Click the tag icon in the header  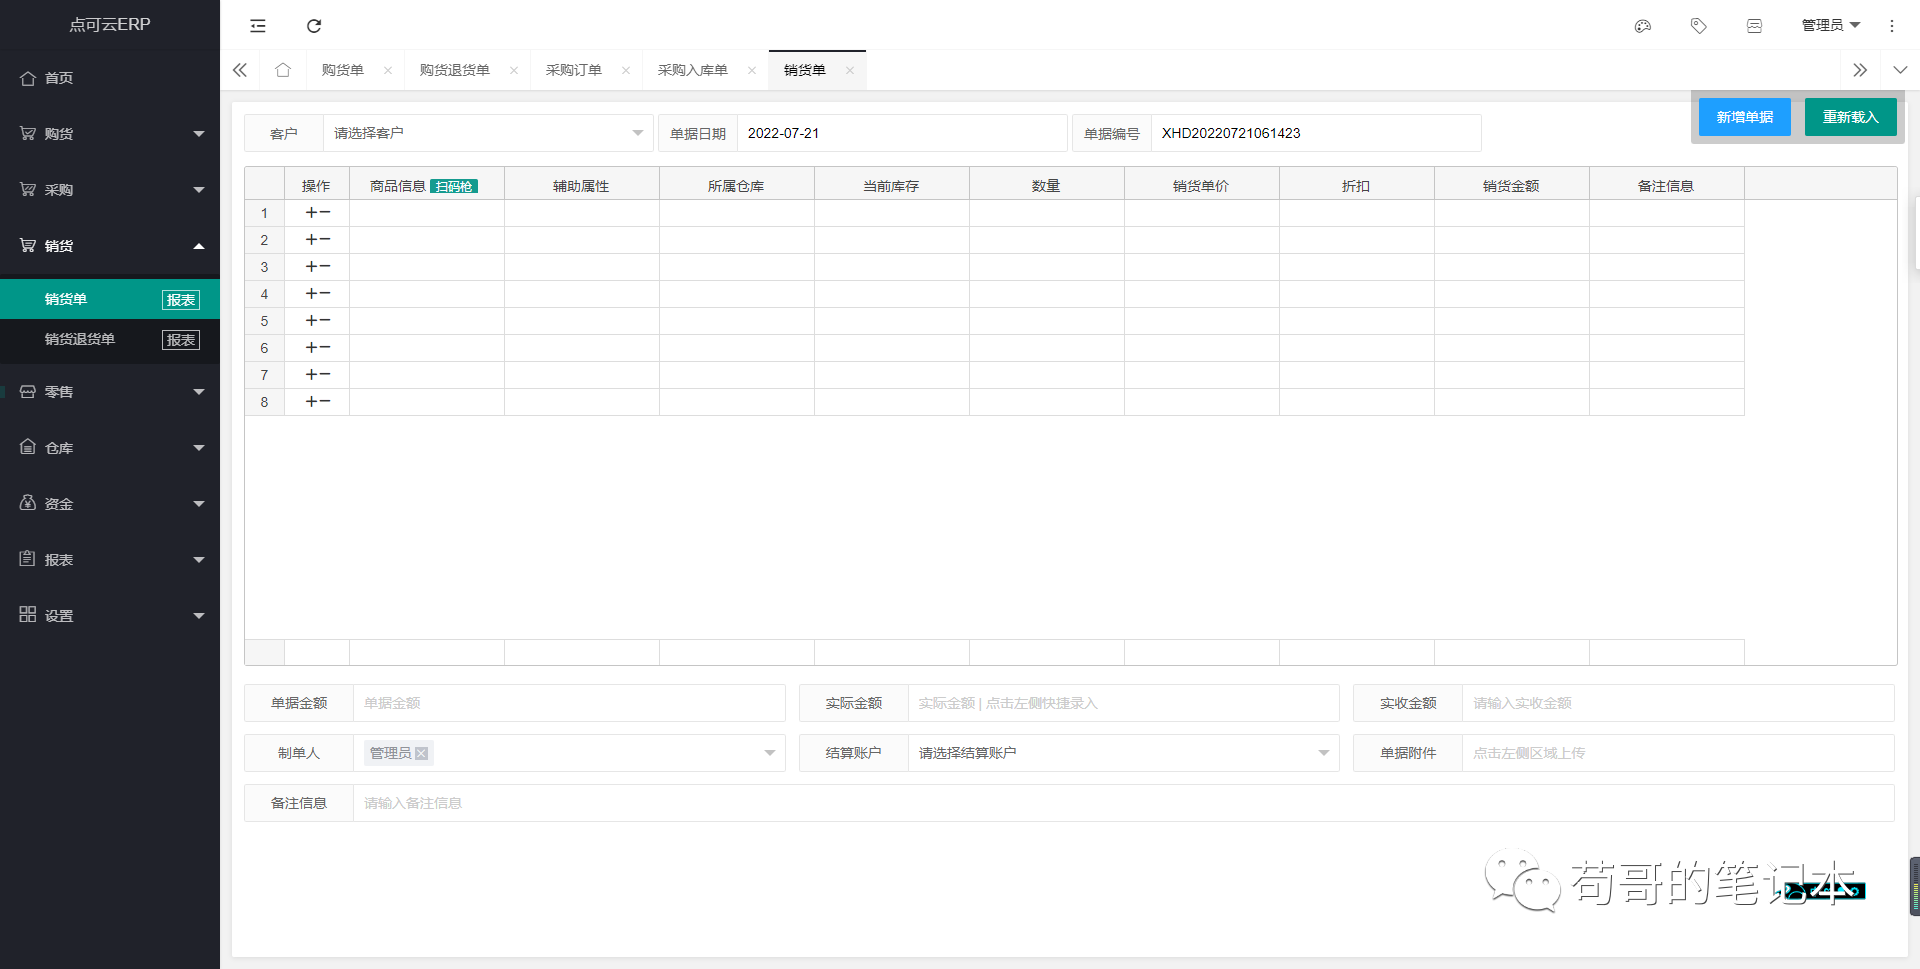[1698, 26]
